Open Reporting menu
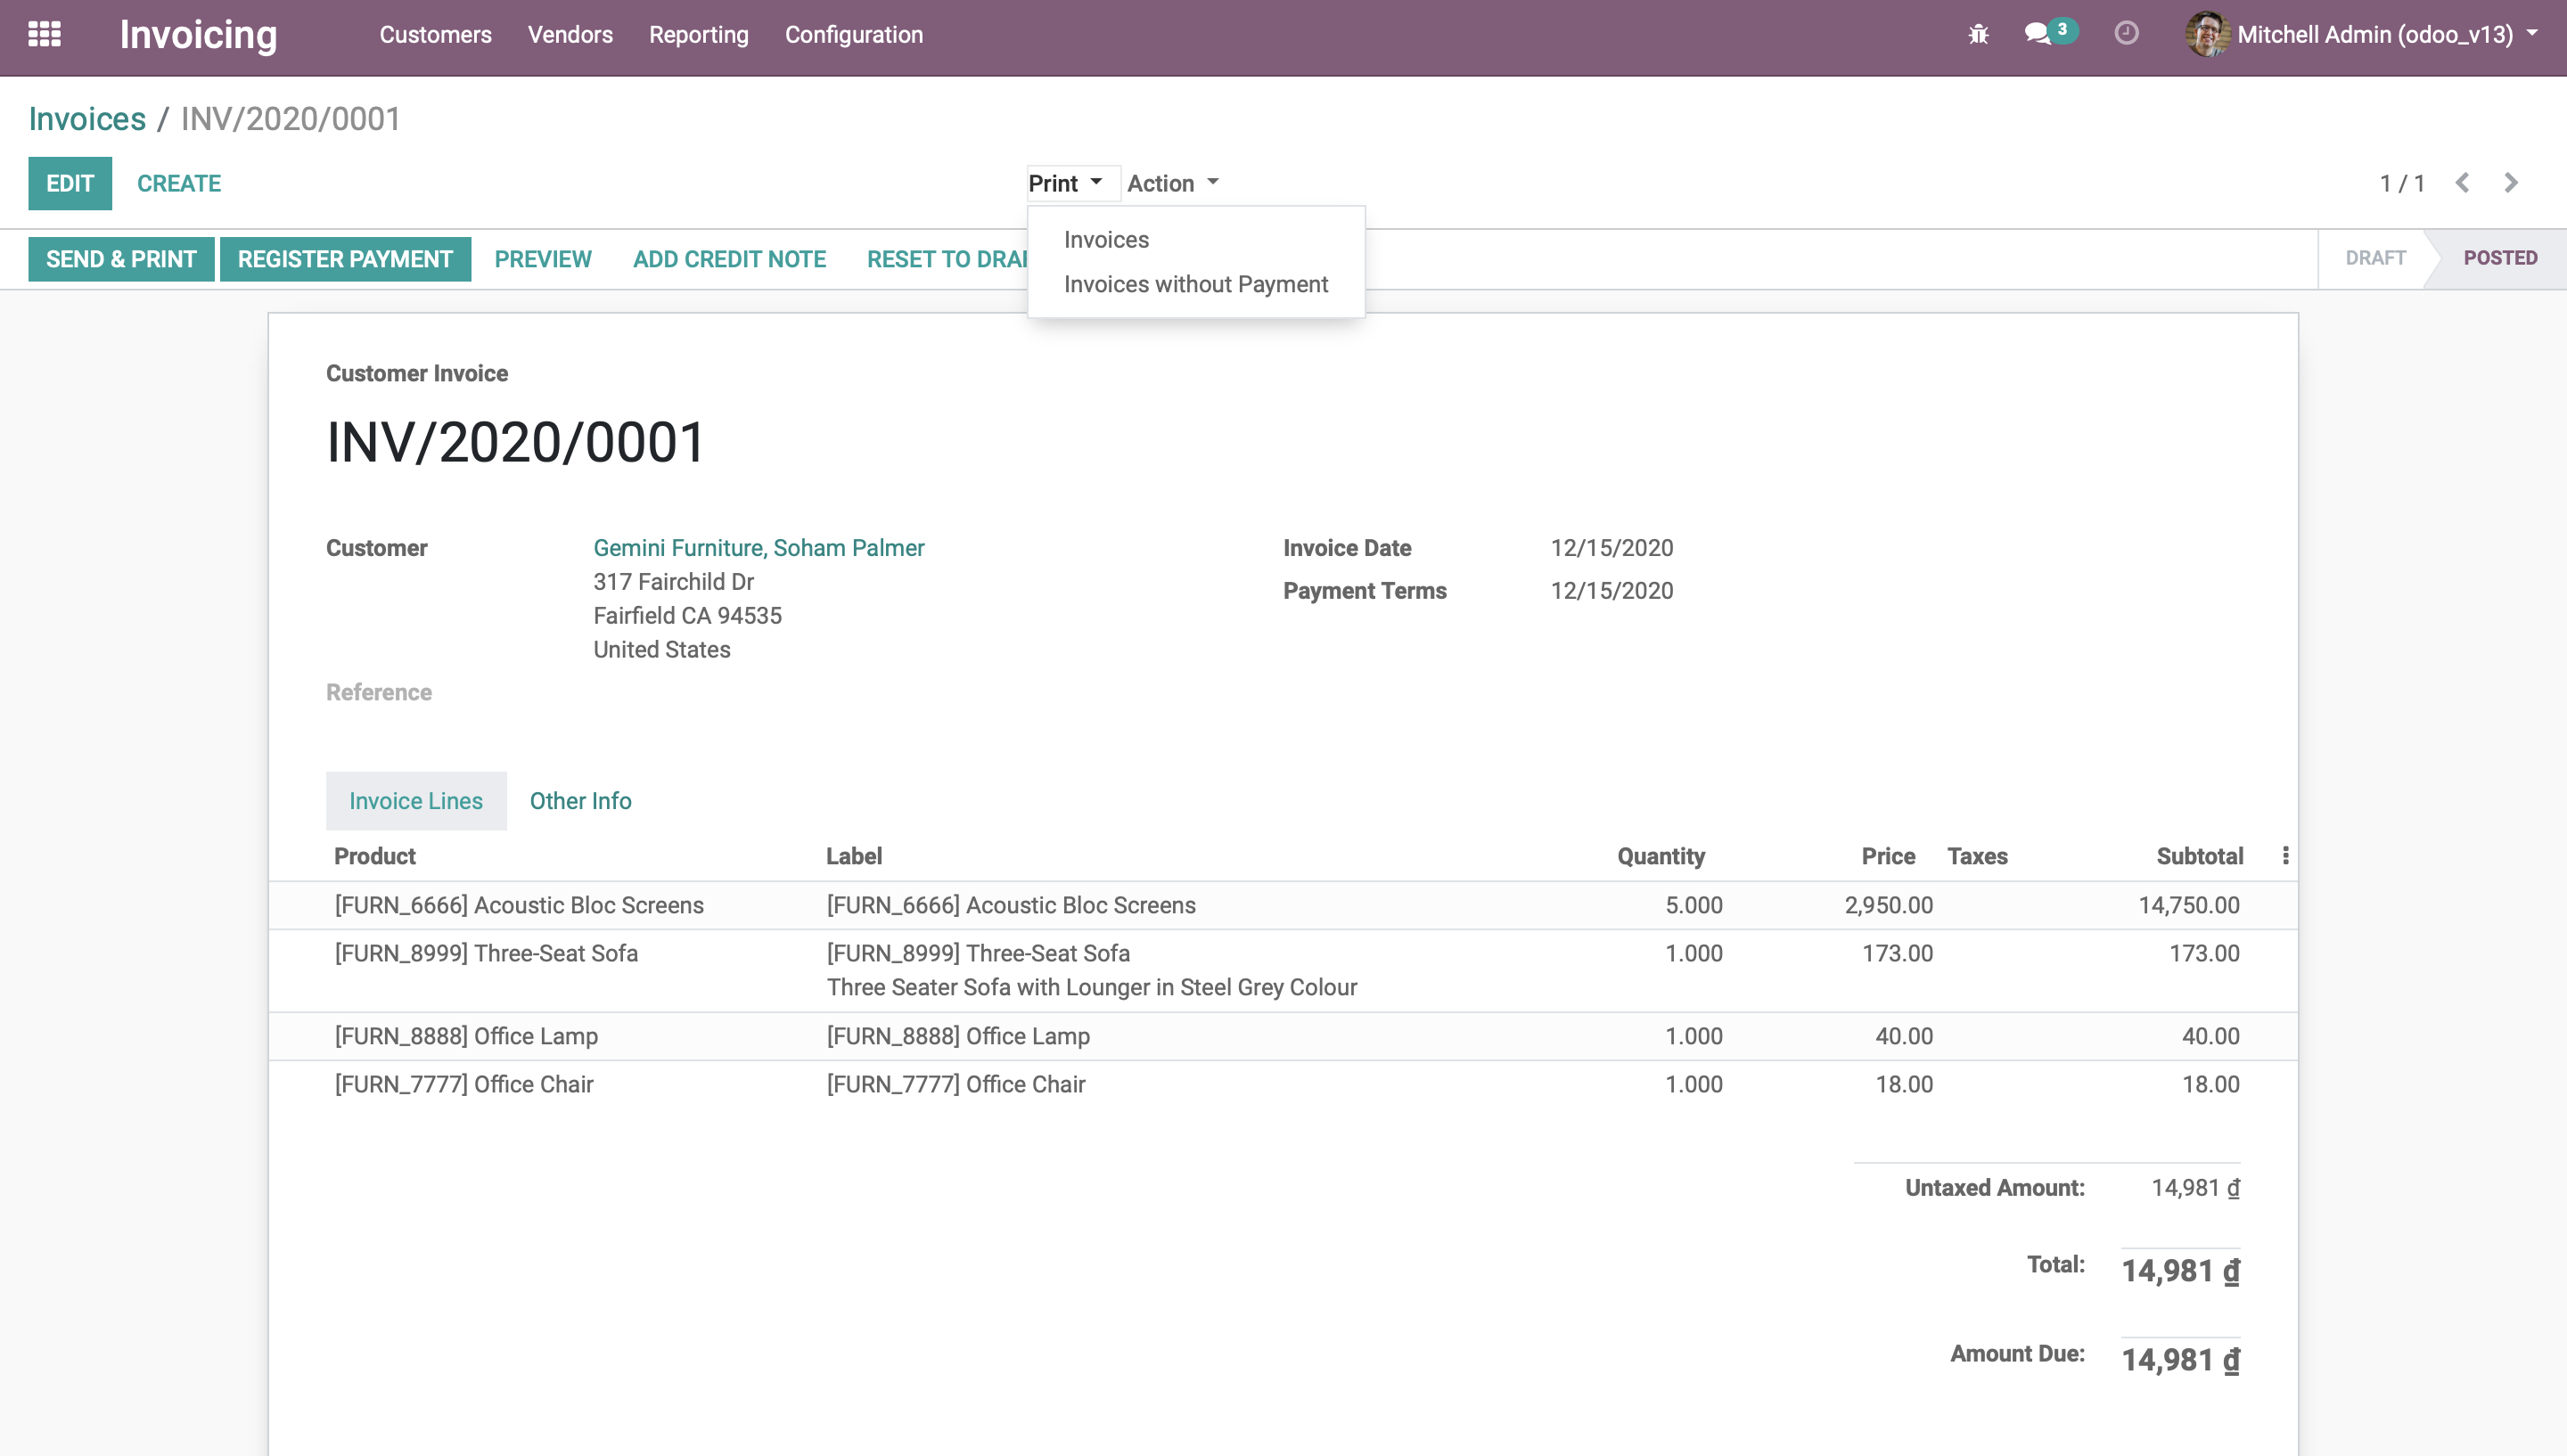The width and height of the screenshot is (2567, 1456). [x=698, y=34]
